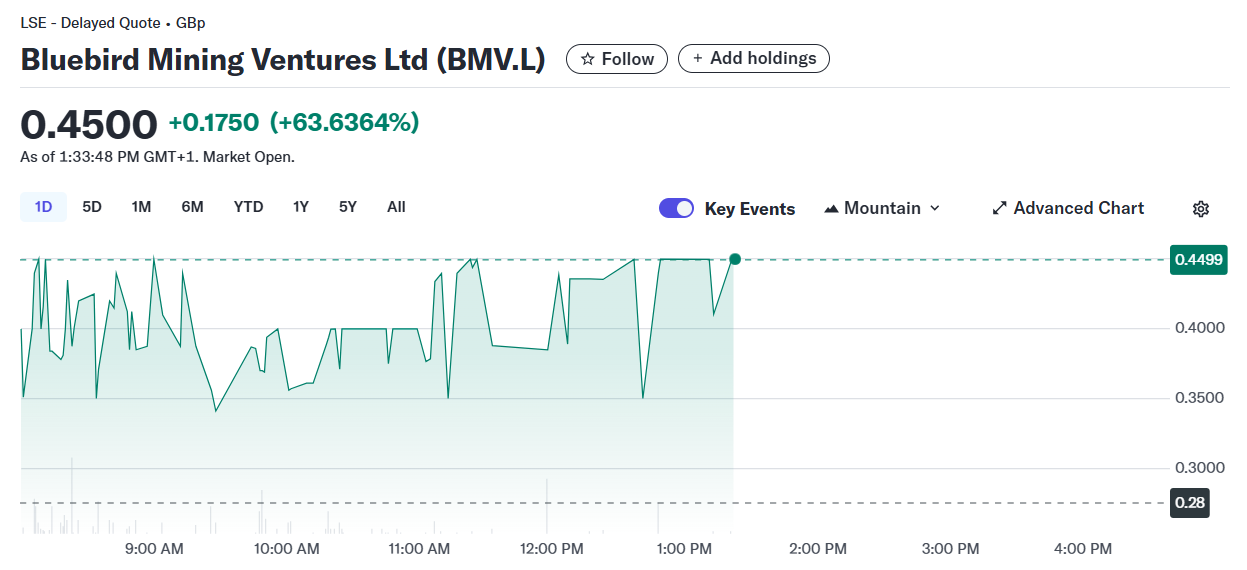Screen dimensions: 1247x570
Task: Click the green current price dot on chart
Action: tap(735, 260)
